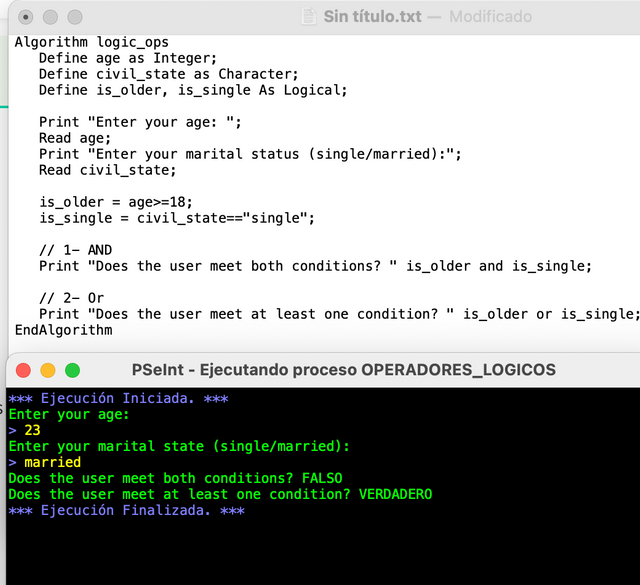Zoom the Sin título.txt editor window

(x=73, y=17)
